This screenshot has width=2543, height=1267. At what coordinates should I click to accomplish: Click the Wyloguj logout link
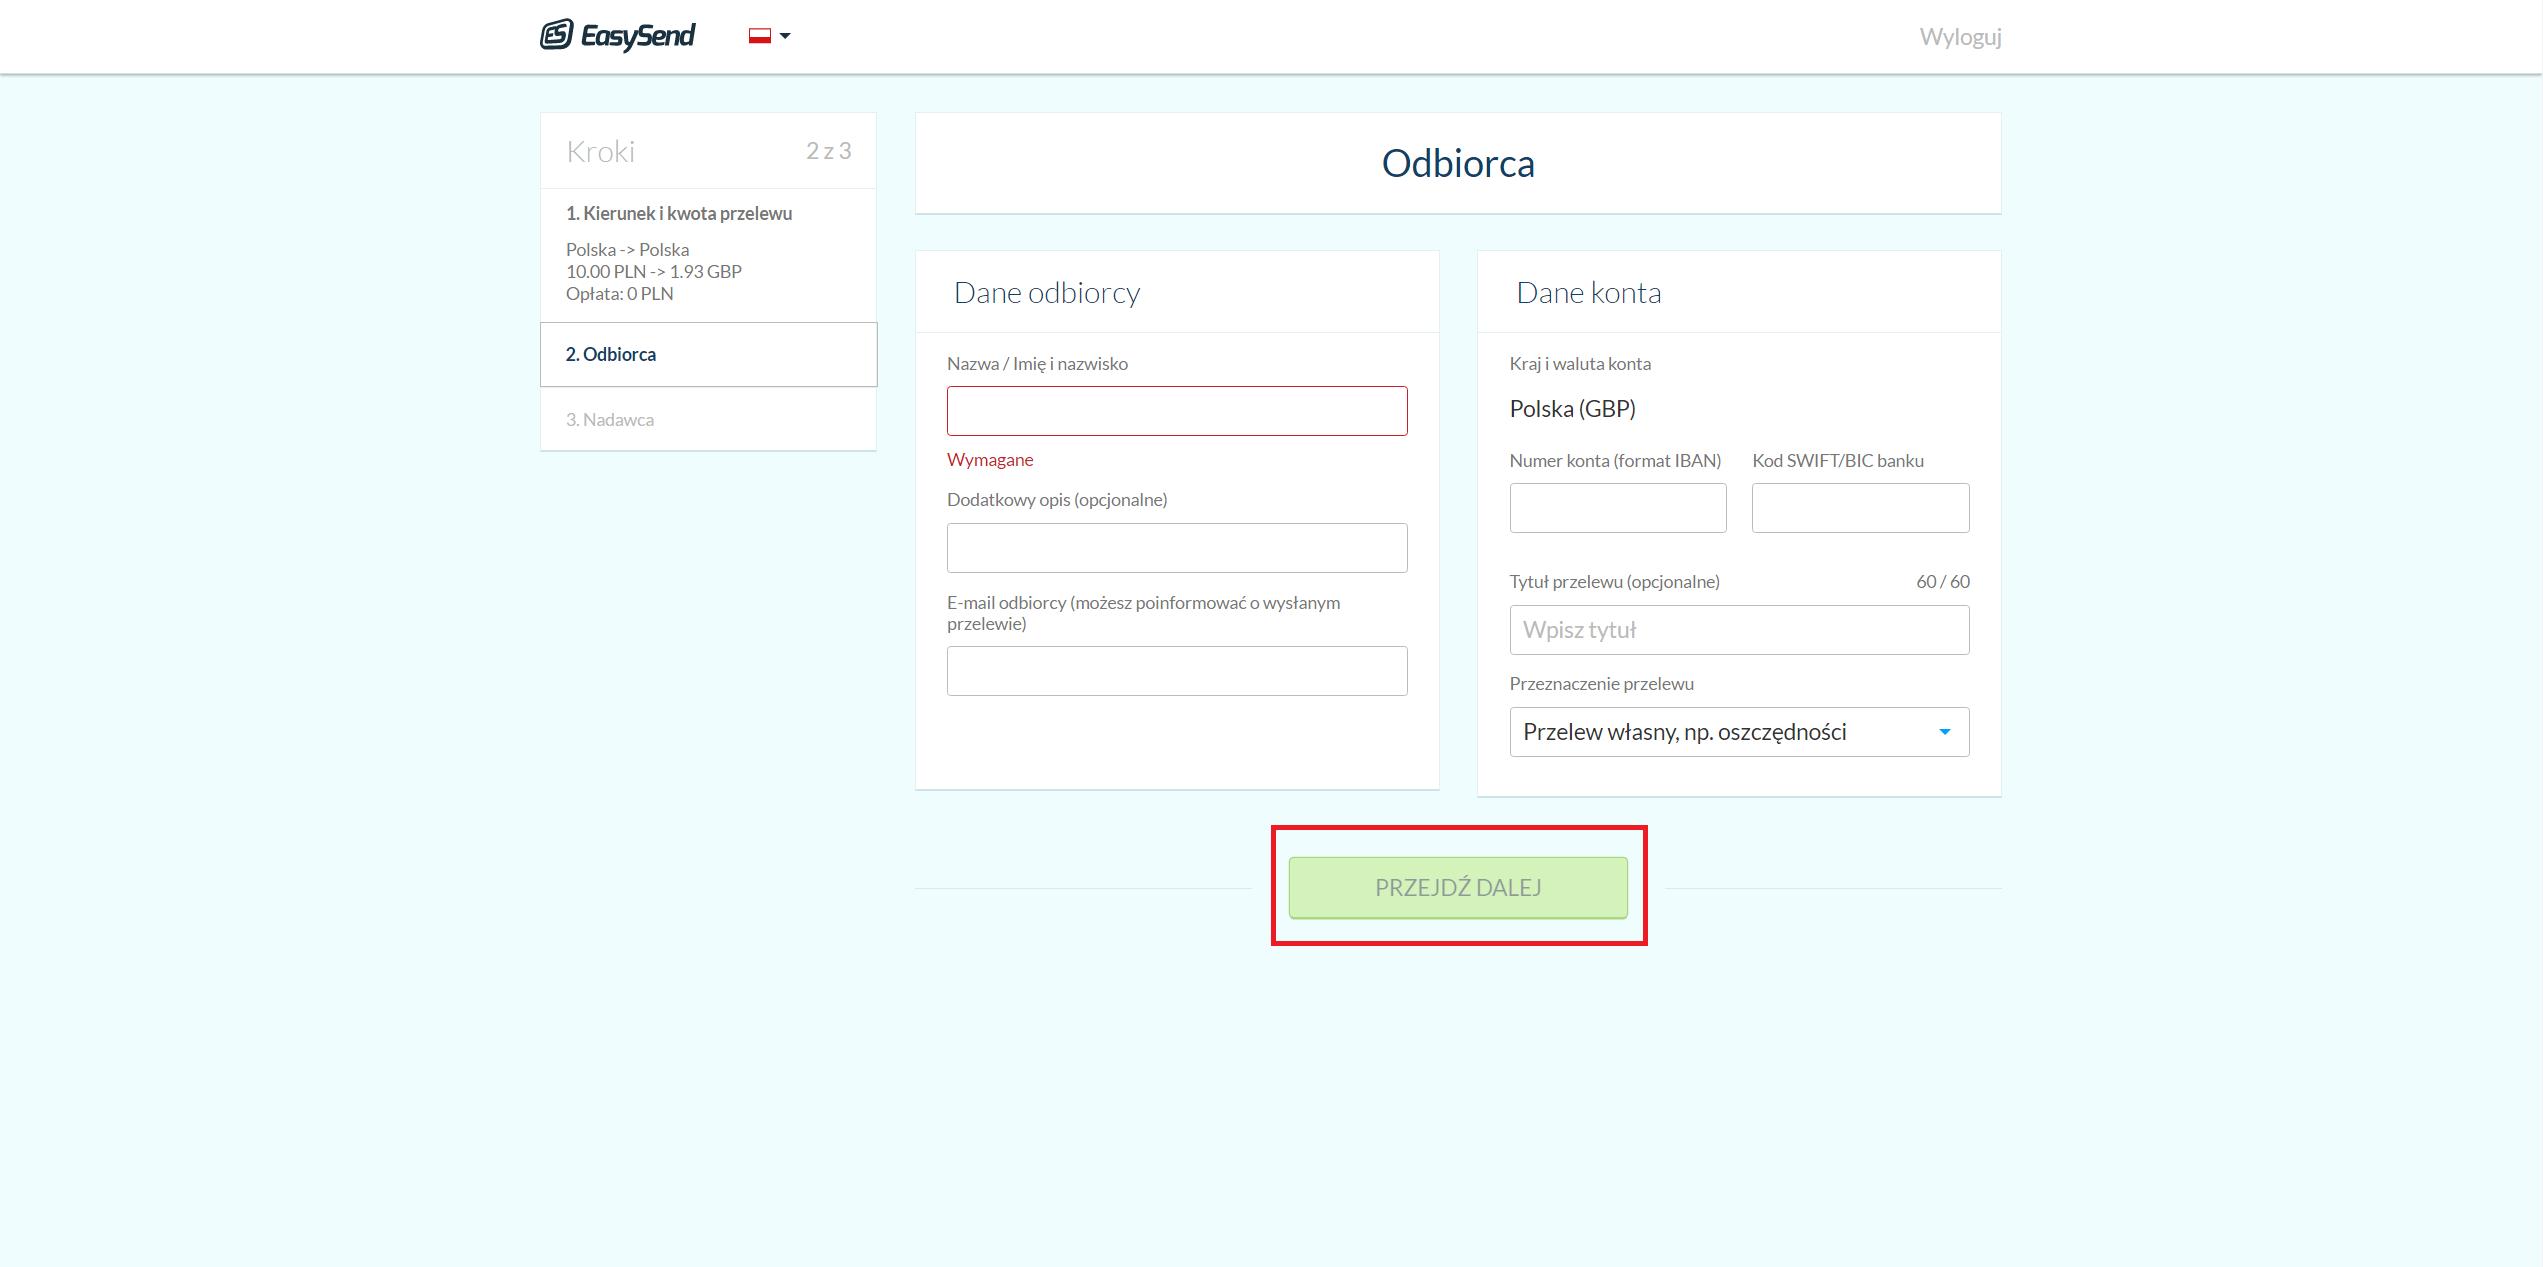[x=1959, y=37]
